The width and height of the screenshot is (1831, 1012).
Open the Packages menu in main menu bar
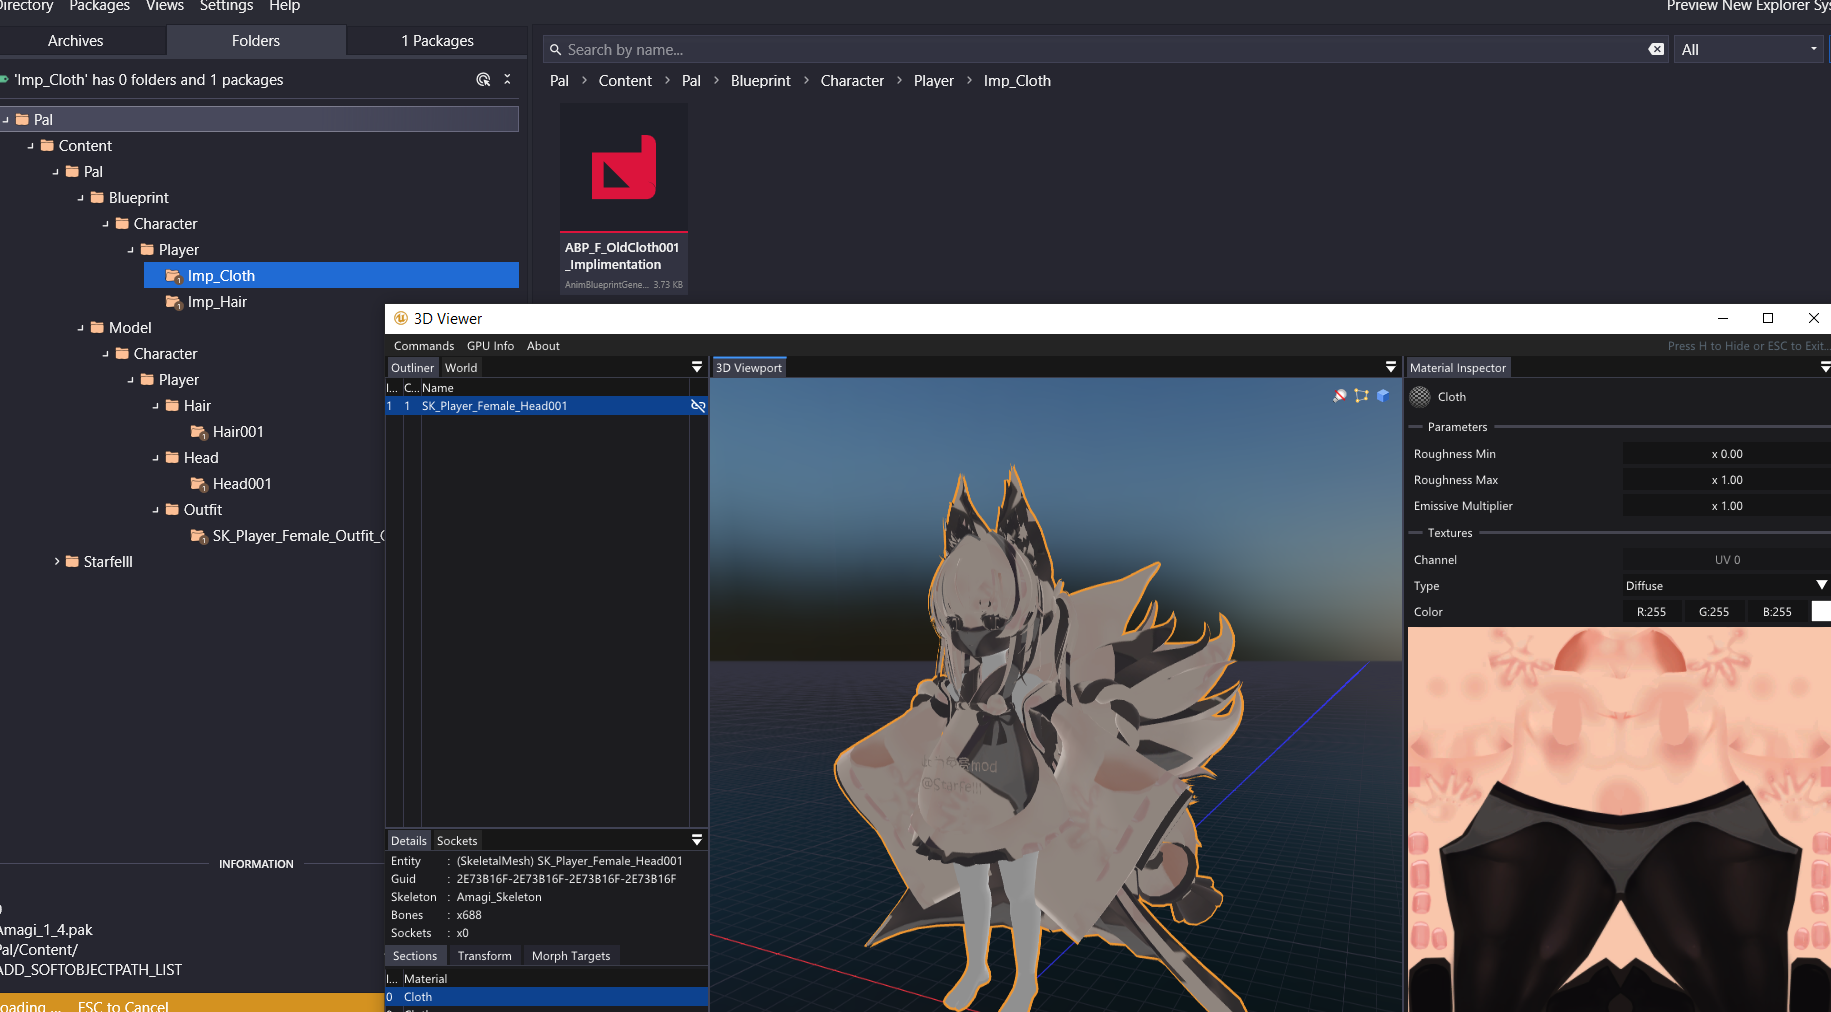coord(100,6)
